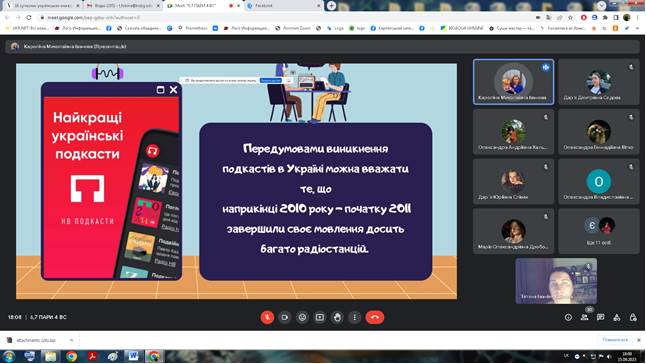
Task: Leave the call with red hang-up button
Action: tap(374, 317)
